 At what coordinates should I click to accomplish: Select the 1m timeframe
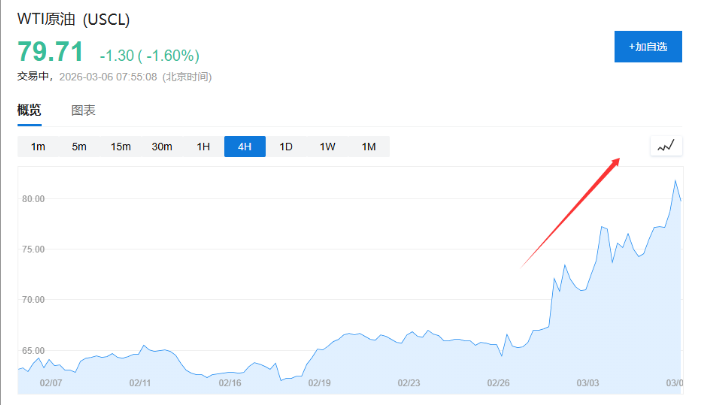38,147
